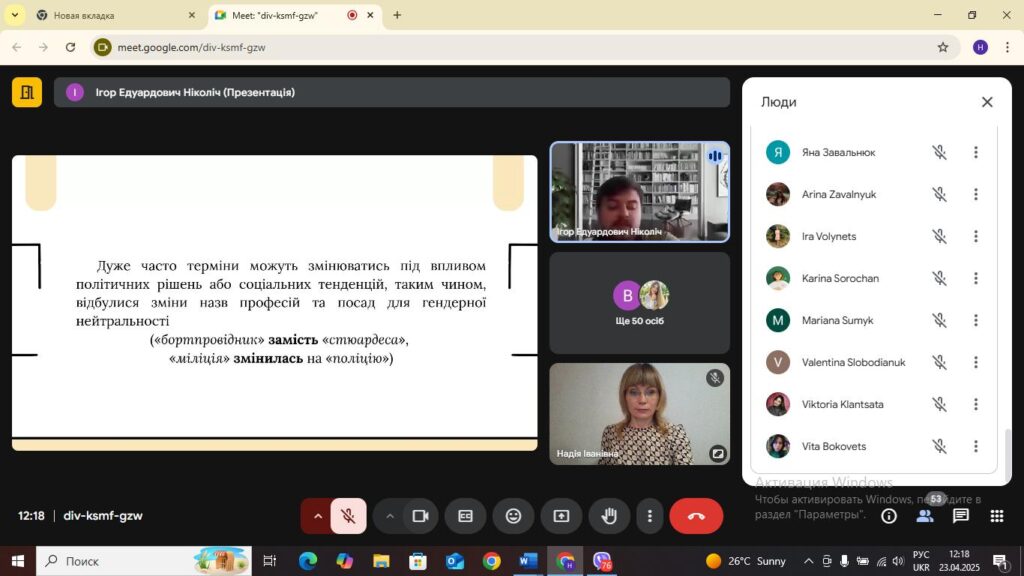
Task: Toggle picture-in-picture icon on Надія Іванівна tile
Action: tap(717, 453)
